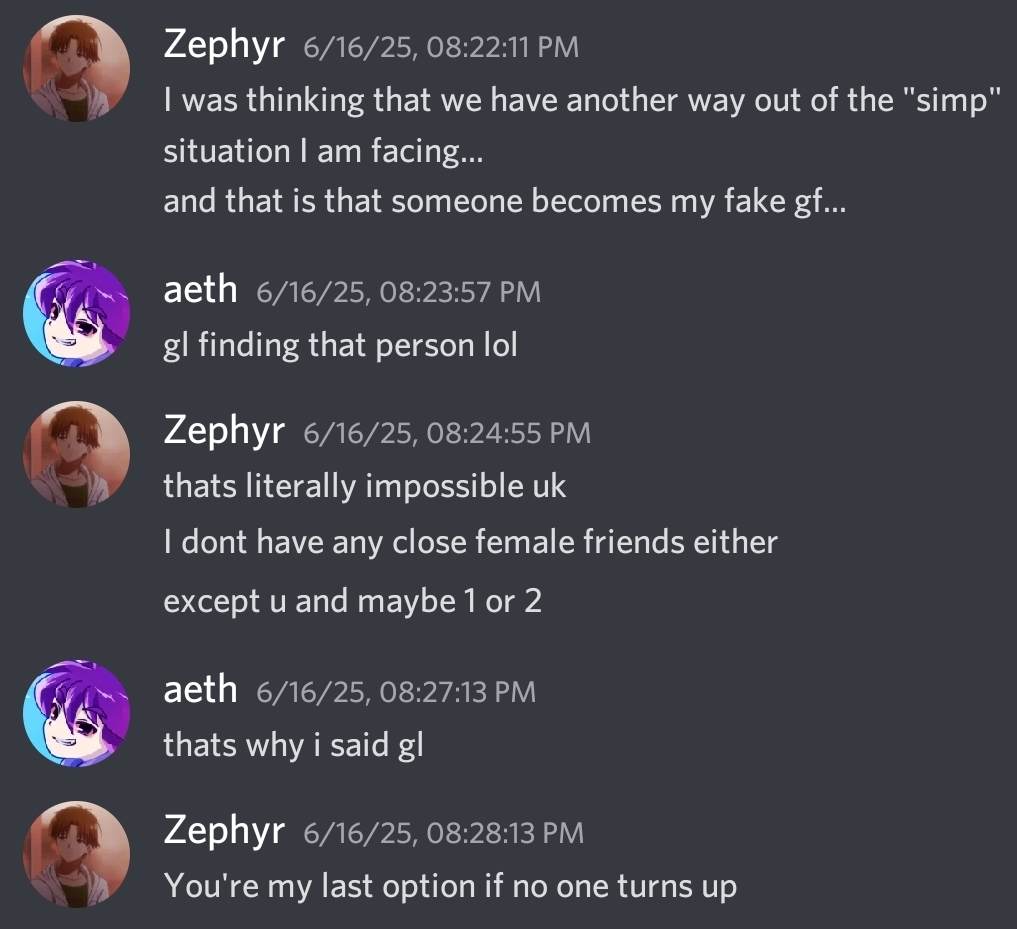Select the "thats why i said gl" message
This screenshot has width=1017, height=929.
coord(293,745)
